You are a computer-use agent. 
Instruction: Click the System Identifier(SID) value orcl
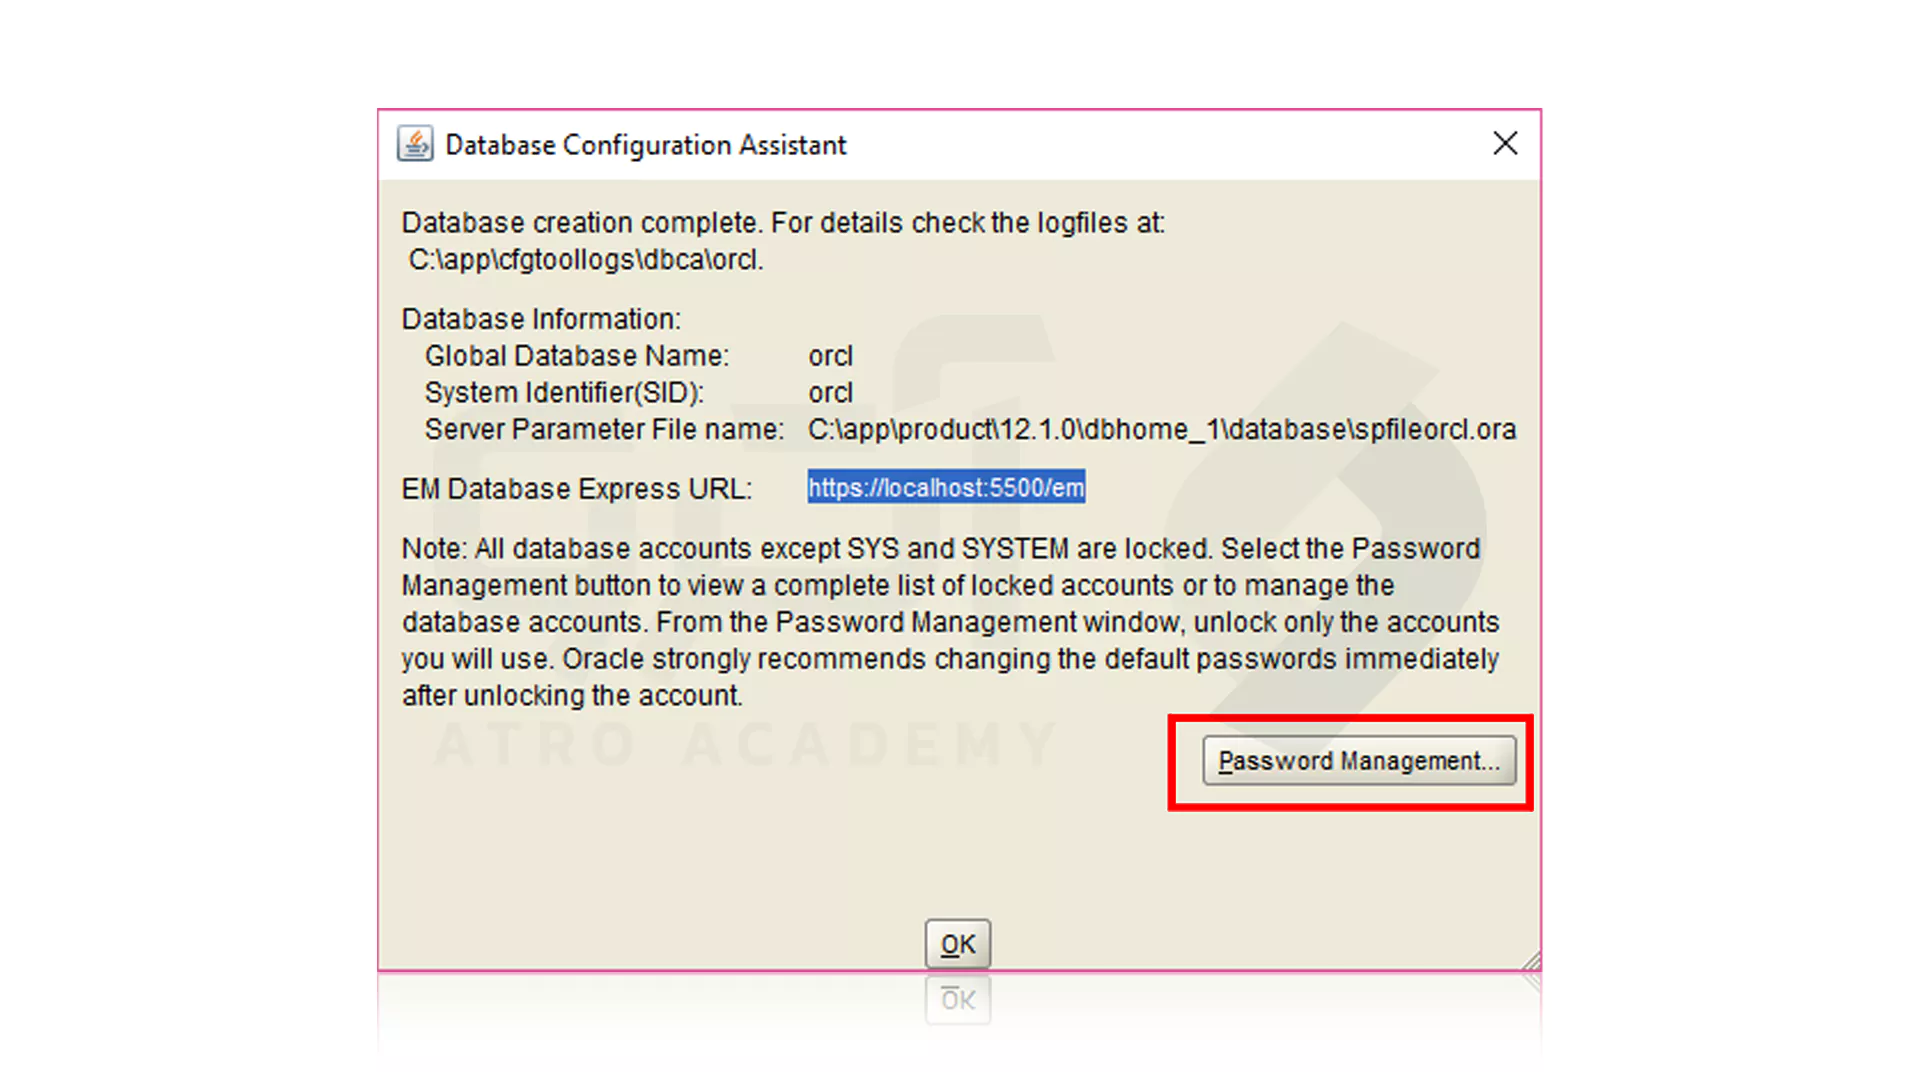[x=830, y=392]
